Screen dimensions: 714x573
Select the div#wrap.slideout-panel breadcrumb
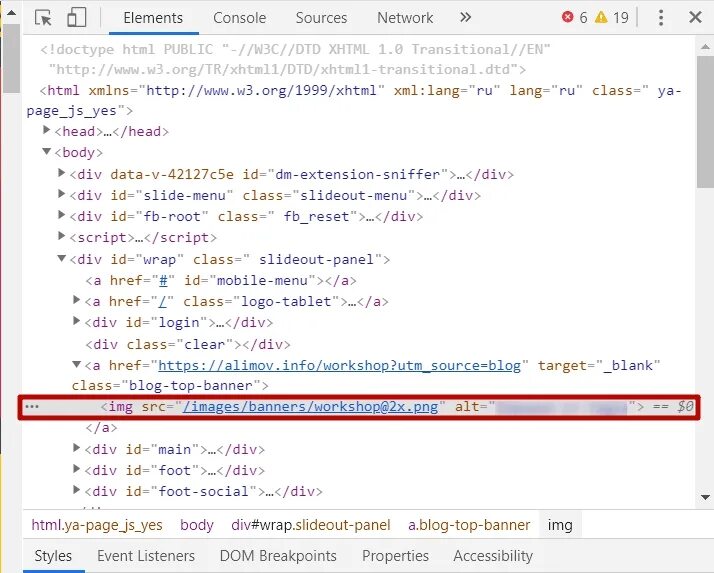[311, 525]
